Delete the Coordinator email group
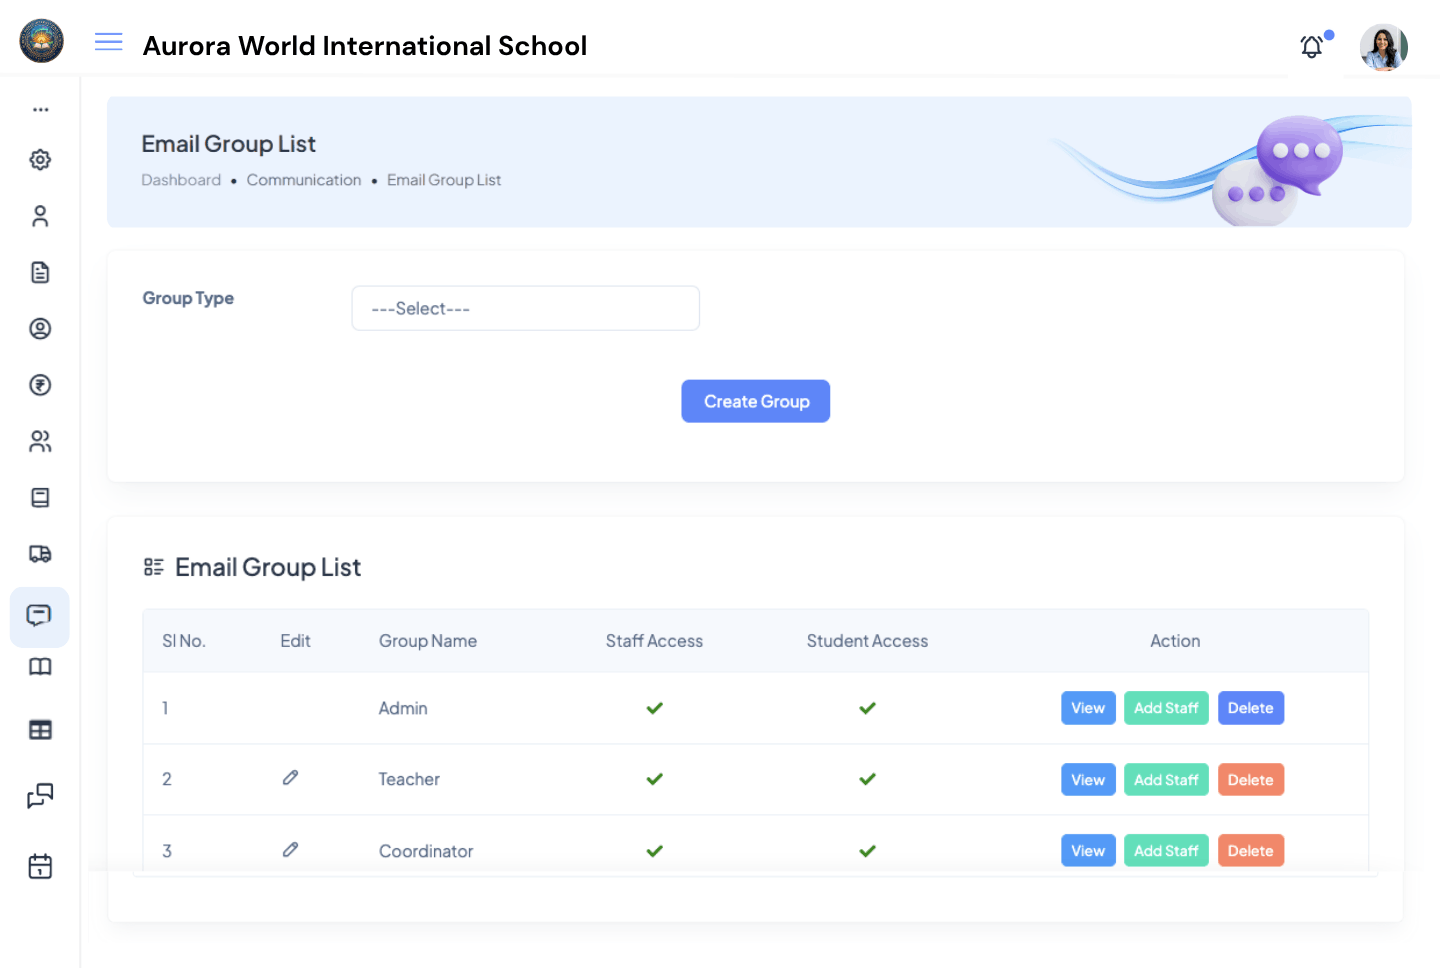The height and width of the screenshot is (968, 1440). (1250, 850)
